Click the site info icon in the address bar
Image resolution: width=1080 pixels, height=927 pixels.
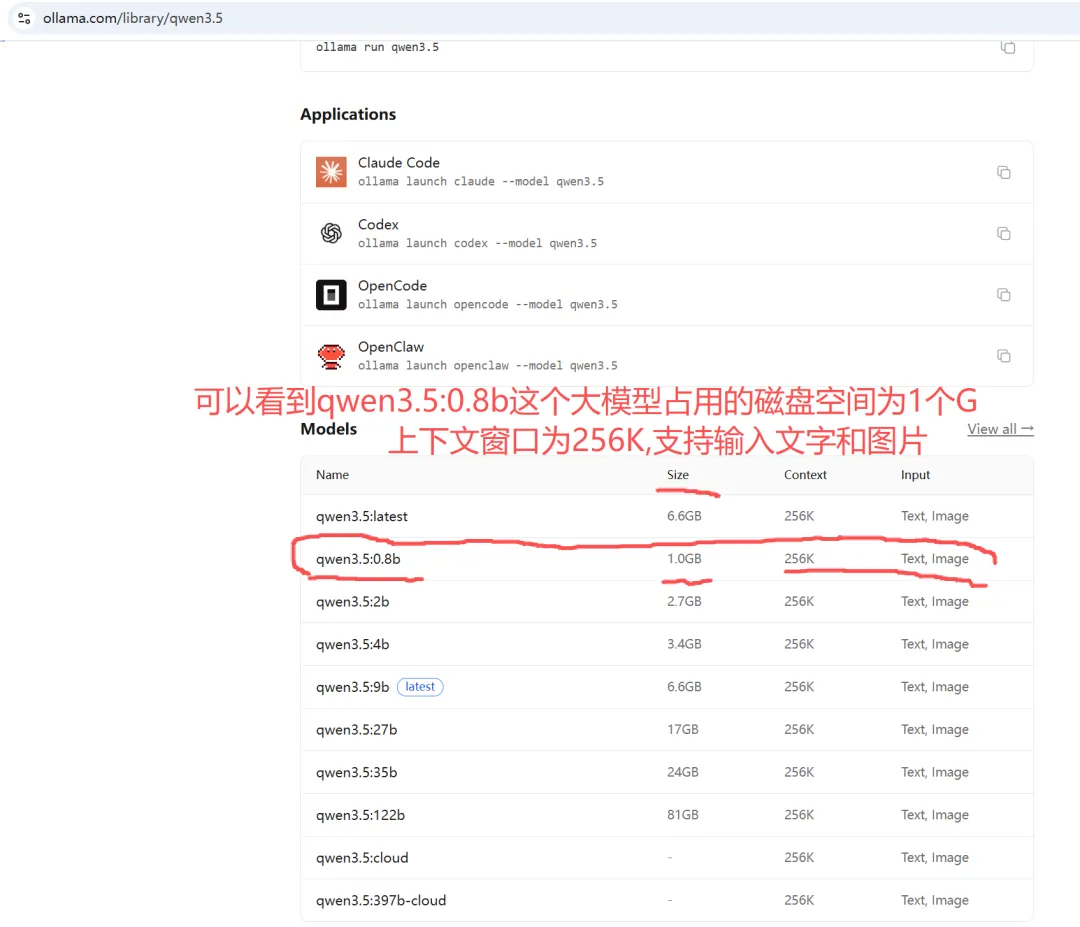coord(24,19)
